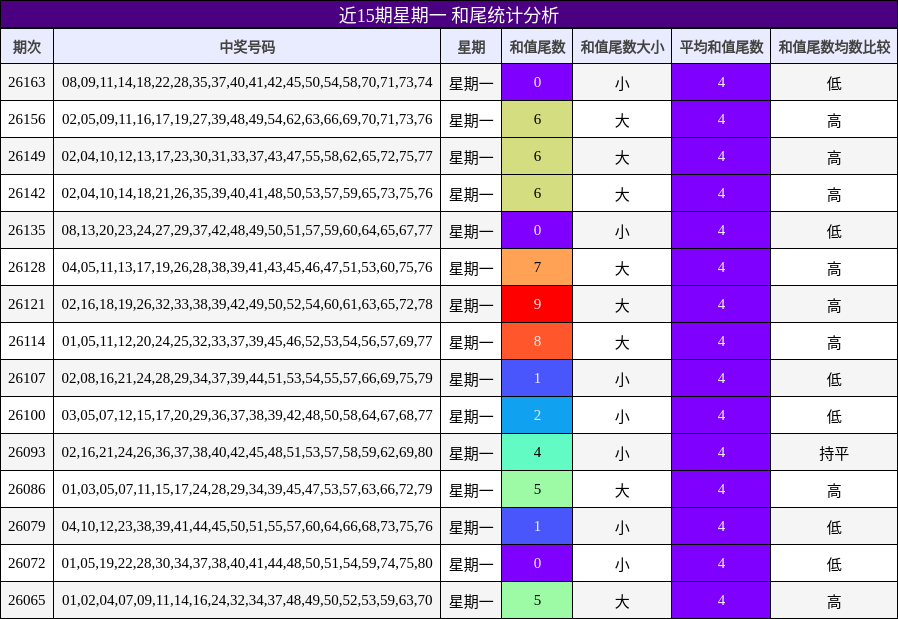Select issue number 26065

pos(27,600)
